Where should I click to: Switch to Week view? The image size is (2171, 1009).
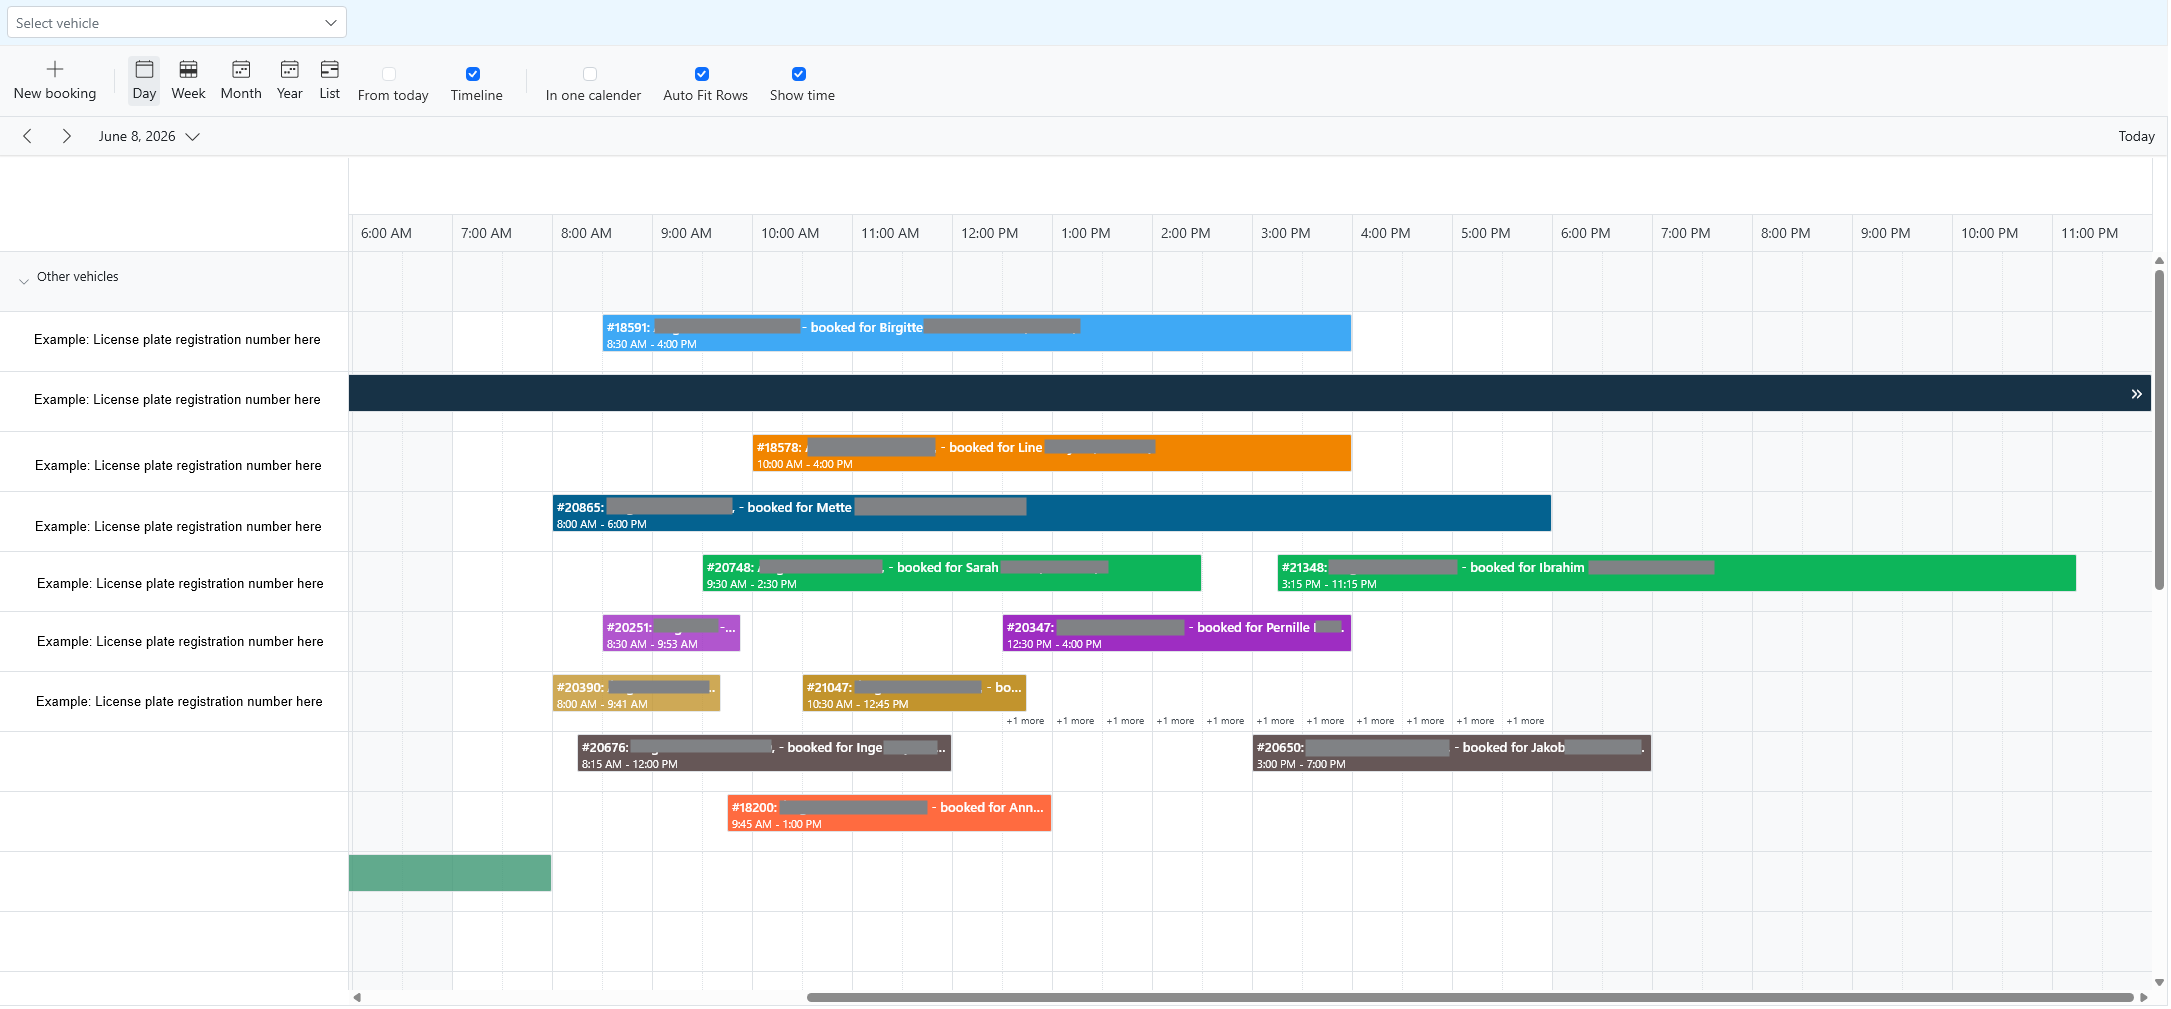tap(188, 81)
